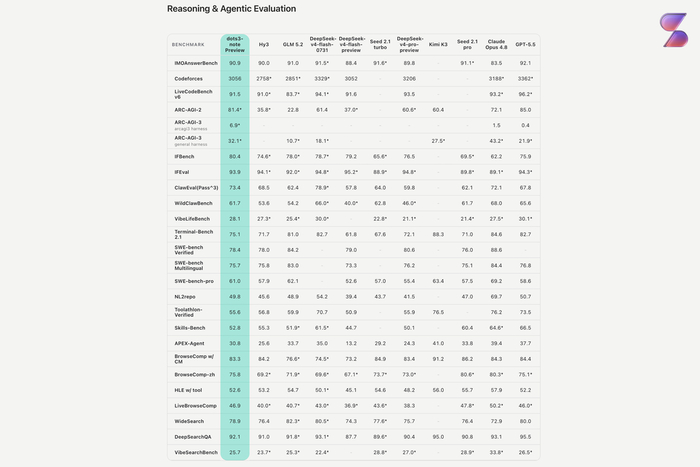
Task: Click the Claude Opus 4.8 column header
Action: pos(496,45)
